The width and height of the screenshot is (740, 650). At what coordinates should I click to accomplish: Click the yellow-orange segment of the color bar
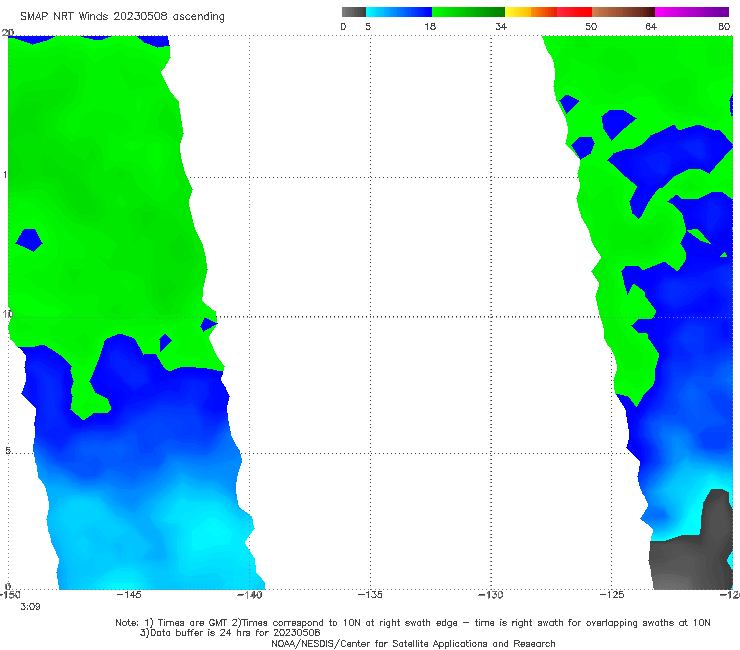point(530,12)
